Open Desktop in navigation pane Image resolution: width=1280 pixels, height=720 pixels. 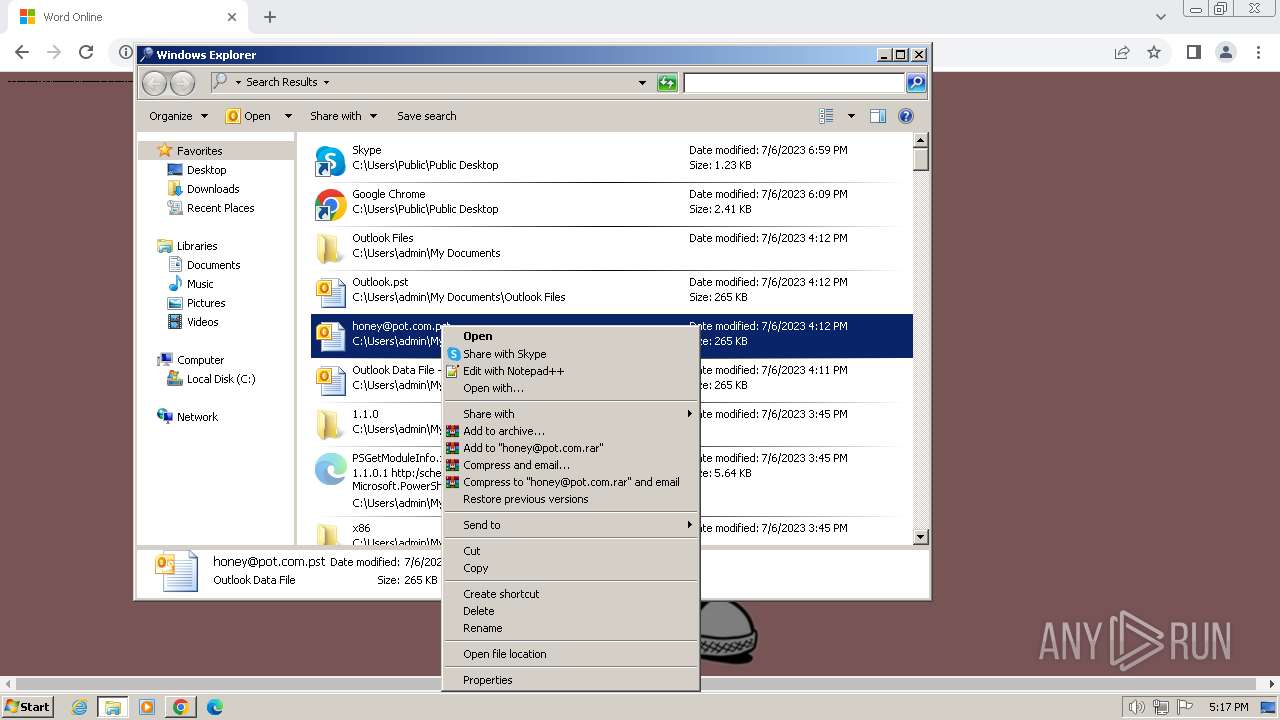206,170
